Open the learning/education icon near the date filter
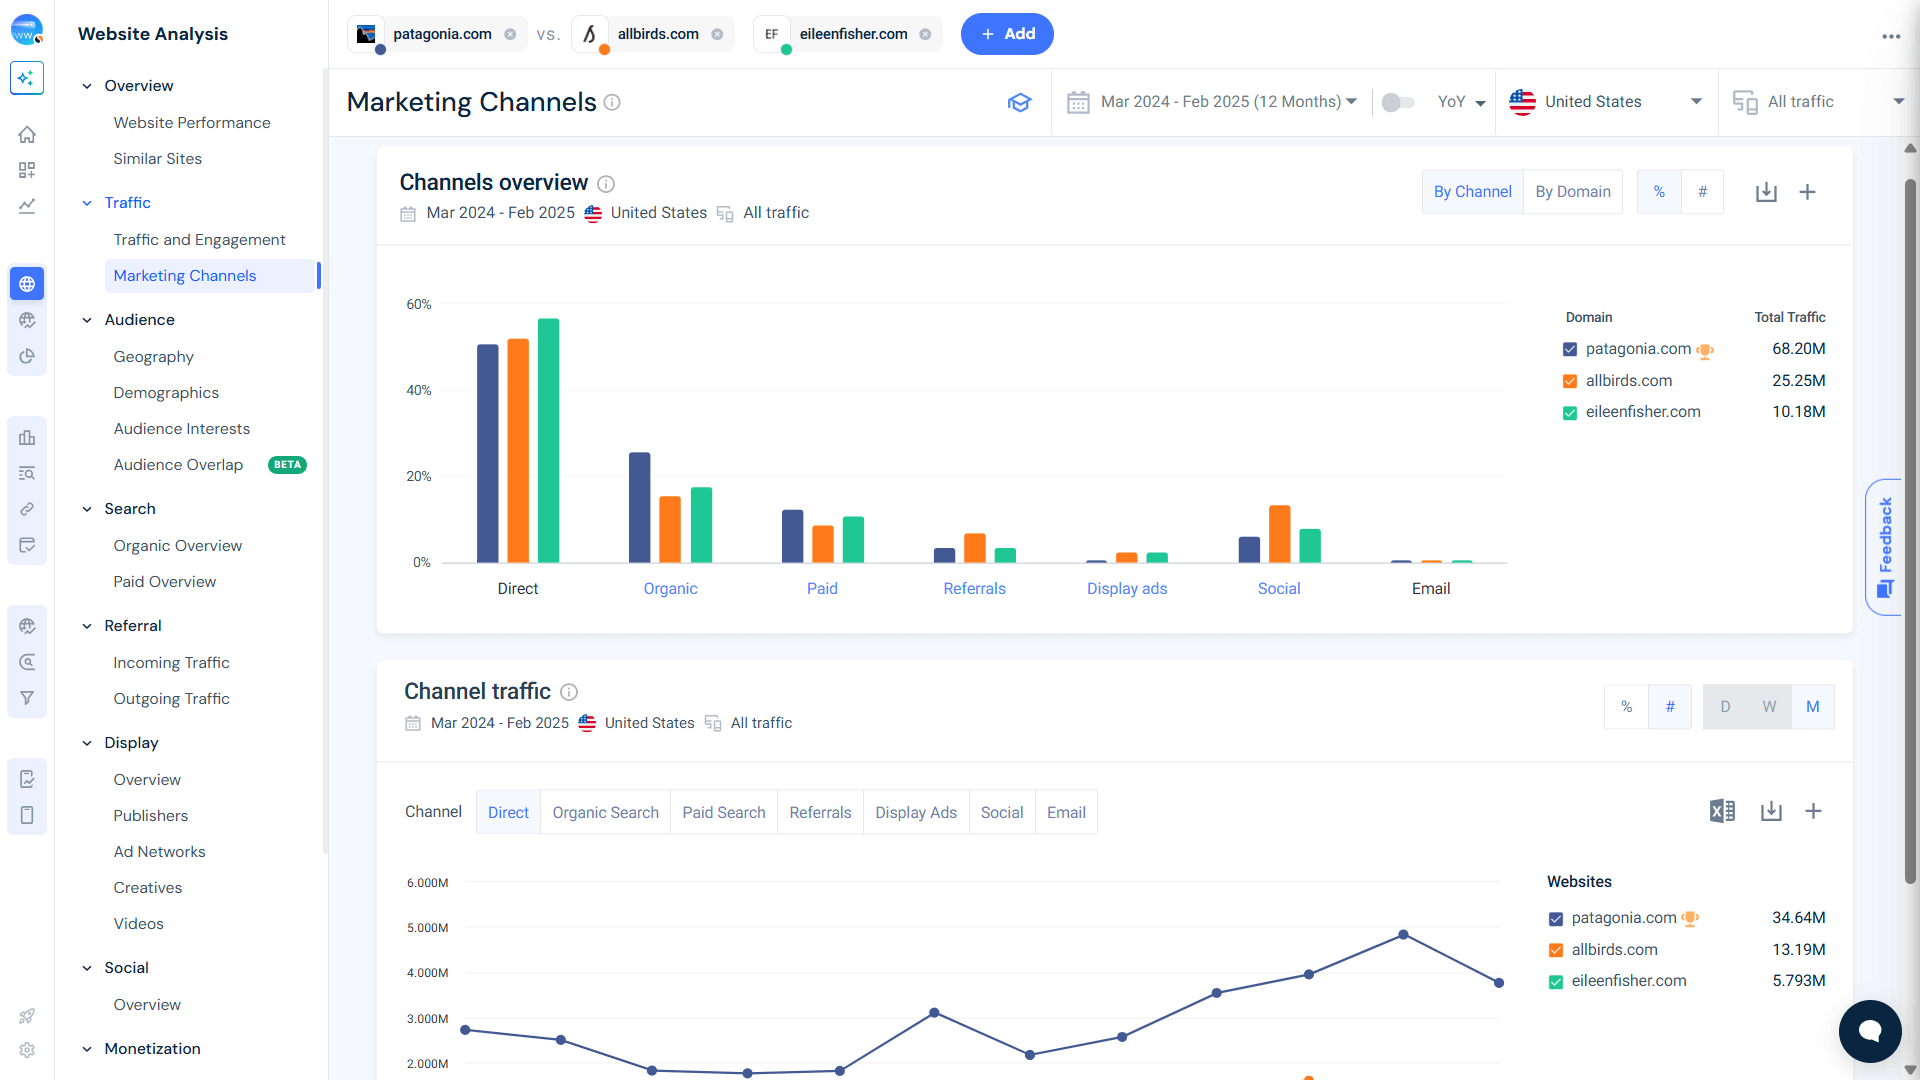 pos(1019,101)
